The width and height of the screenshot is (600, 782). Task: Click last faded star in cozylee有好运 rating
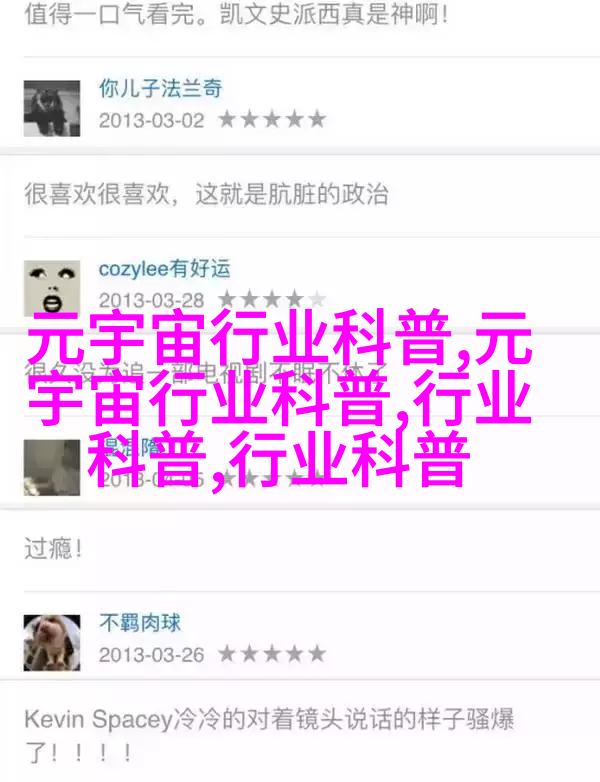[x=317, y=299]
